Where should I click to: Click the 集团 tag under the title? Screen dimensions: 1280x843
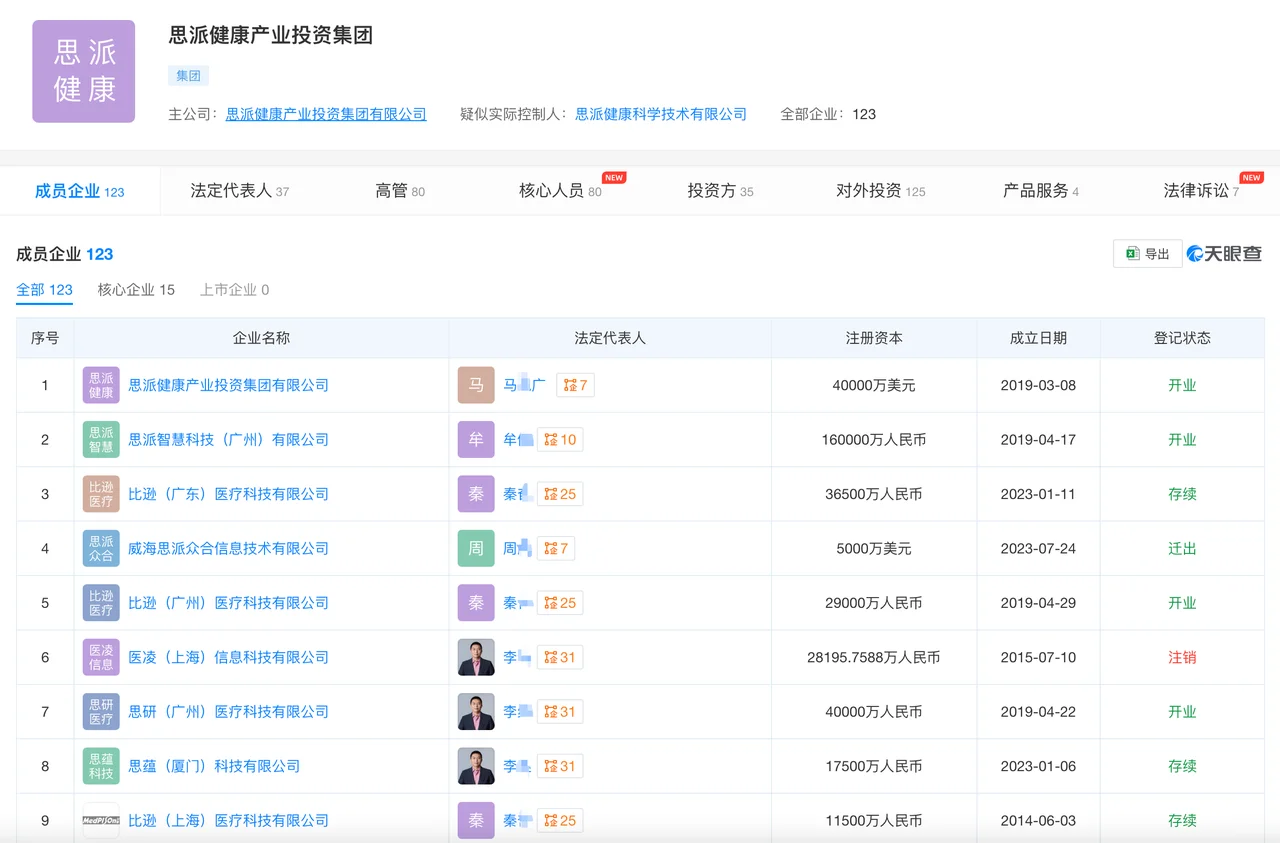click(188, 76)
